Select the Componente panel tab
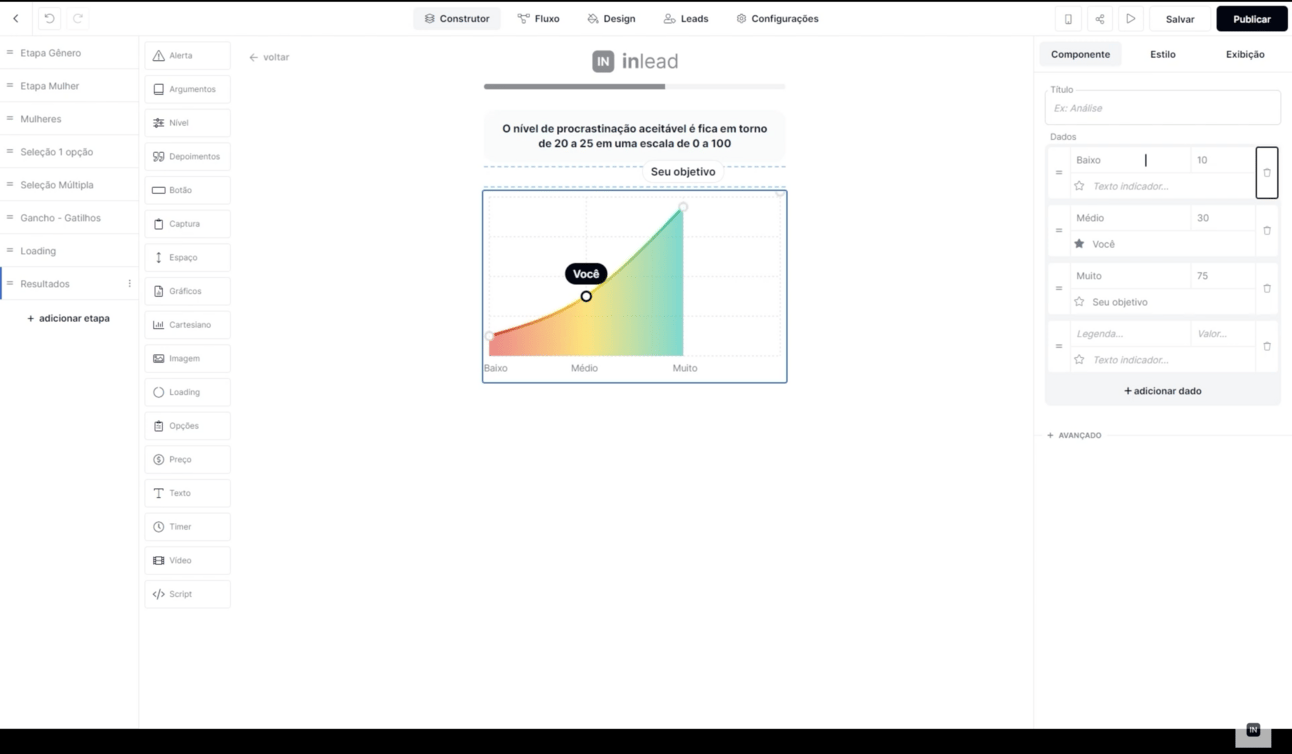 pos(1080,54)
